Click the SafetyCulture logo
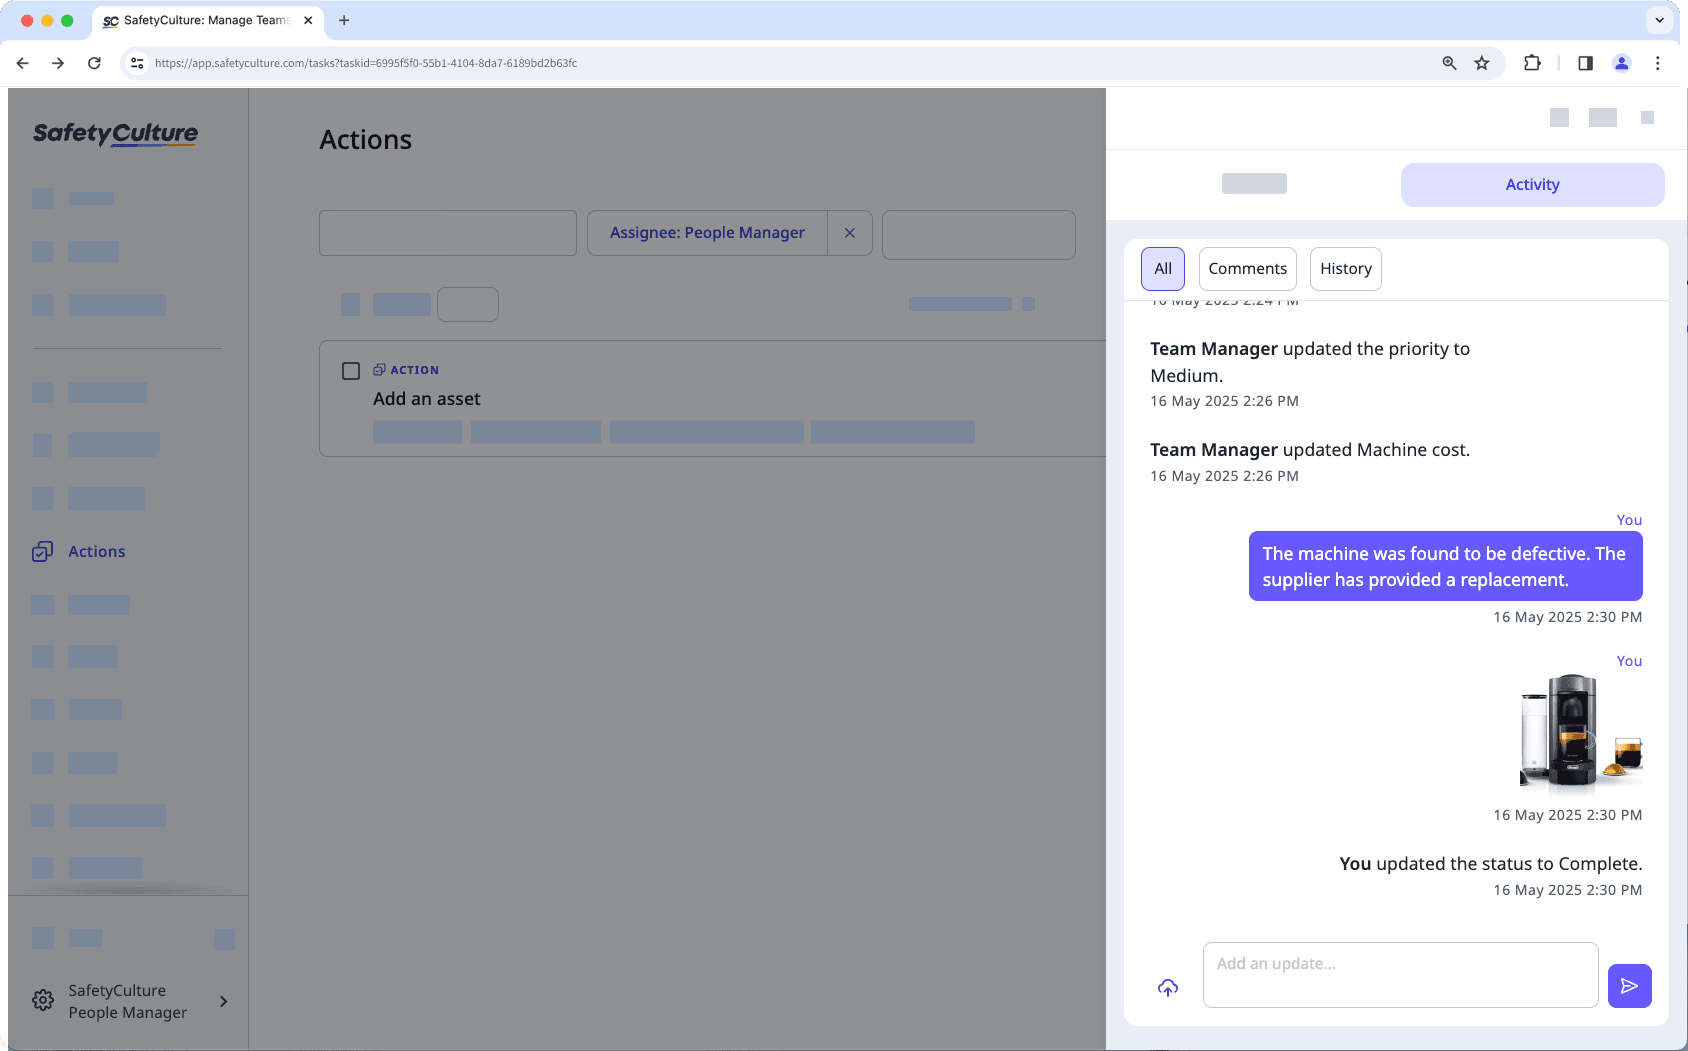Image resolution: width=1688 pixels, height=1051 pixels. tap(115, 135)
